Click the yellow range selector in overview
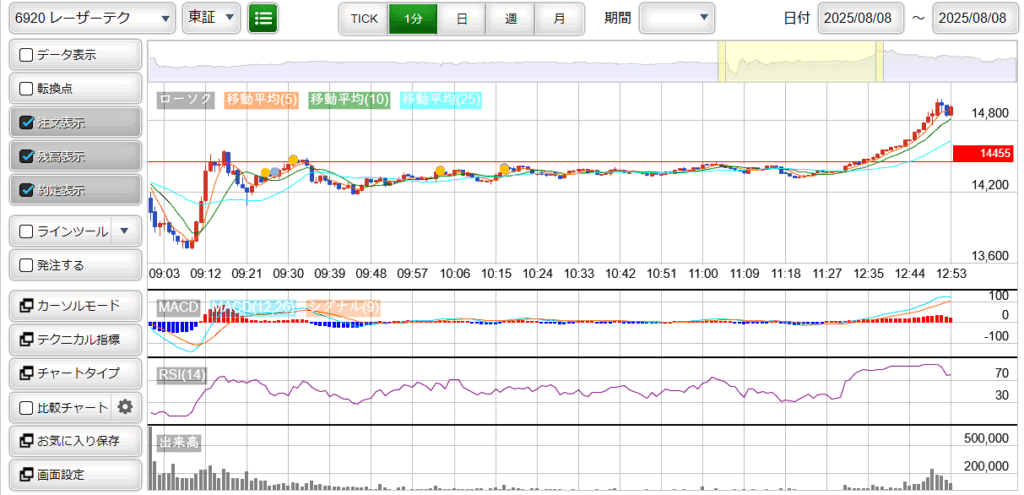 (x=801, y=62)
